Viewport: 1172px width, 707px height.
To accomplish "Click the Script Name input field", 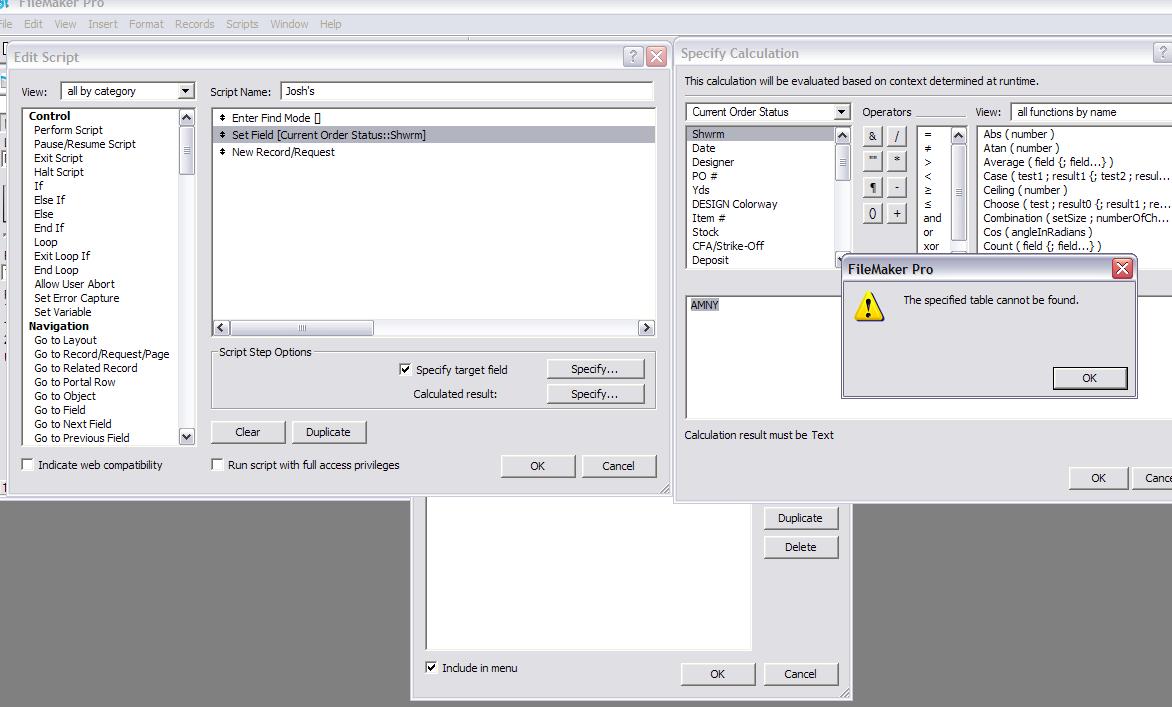I will [x=466, y=91].
